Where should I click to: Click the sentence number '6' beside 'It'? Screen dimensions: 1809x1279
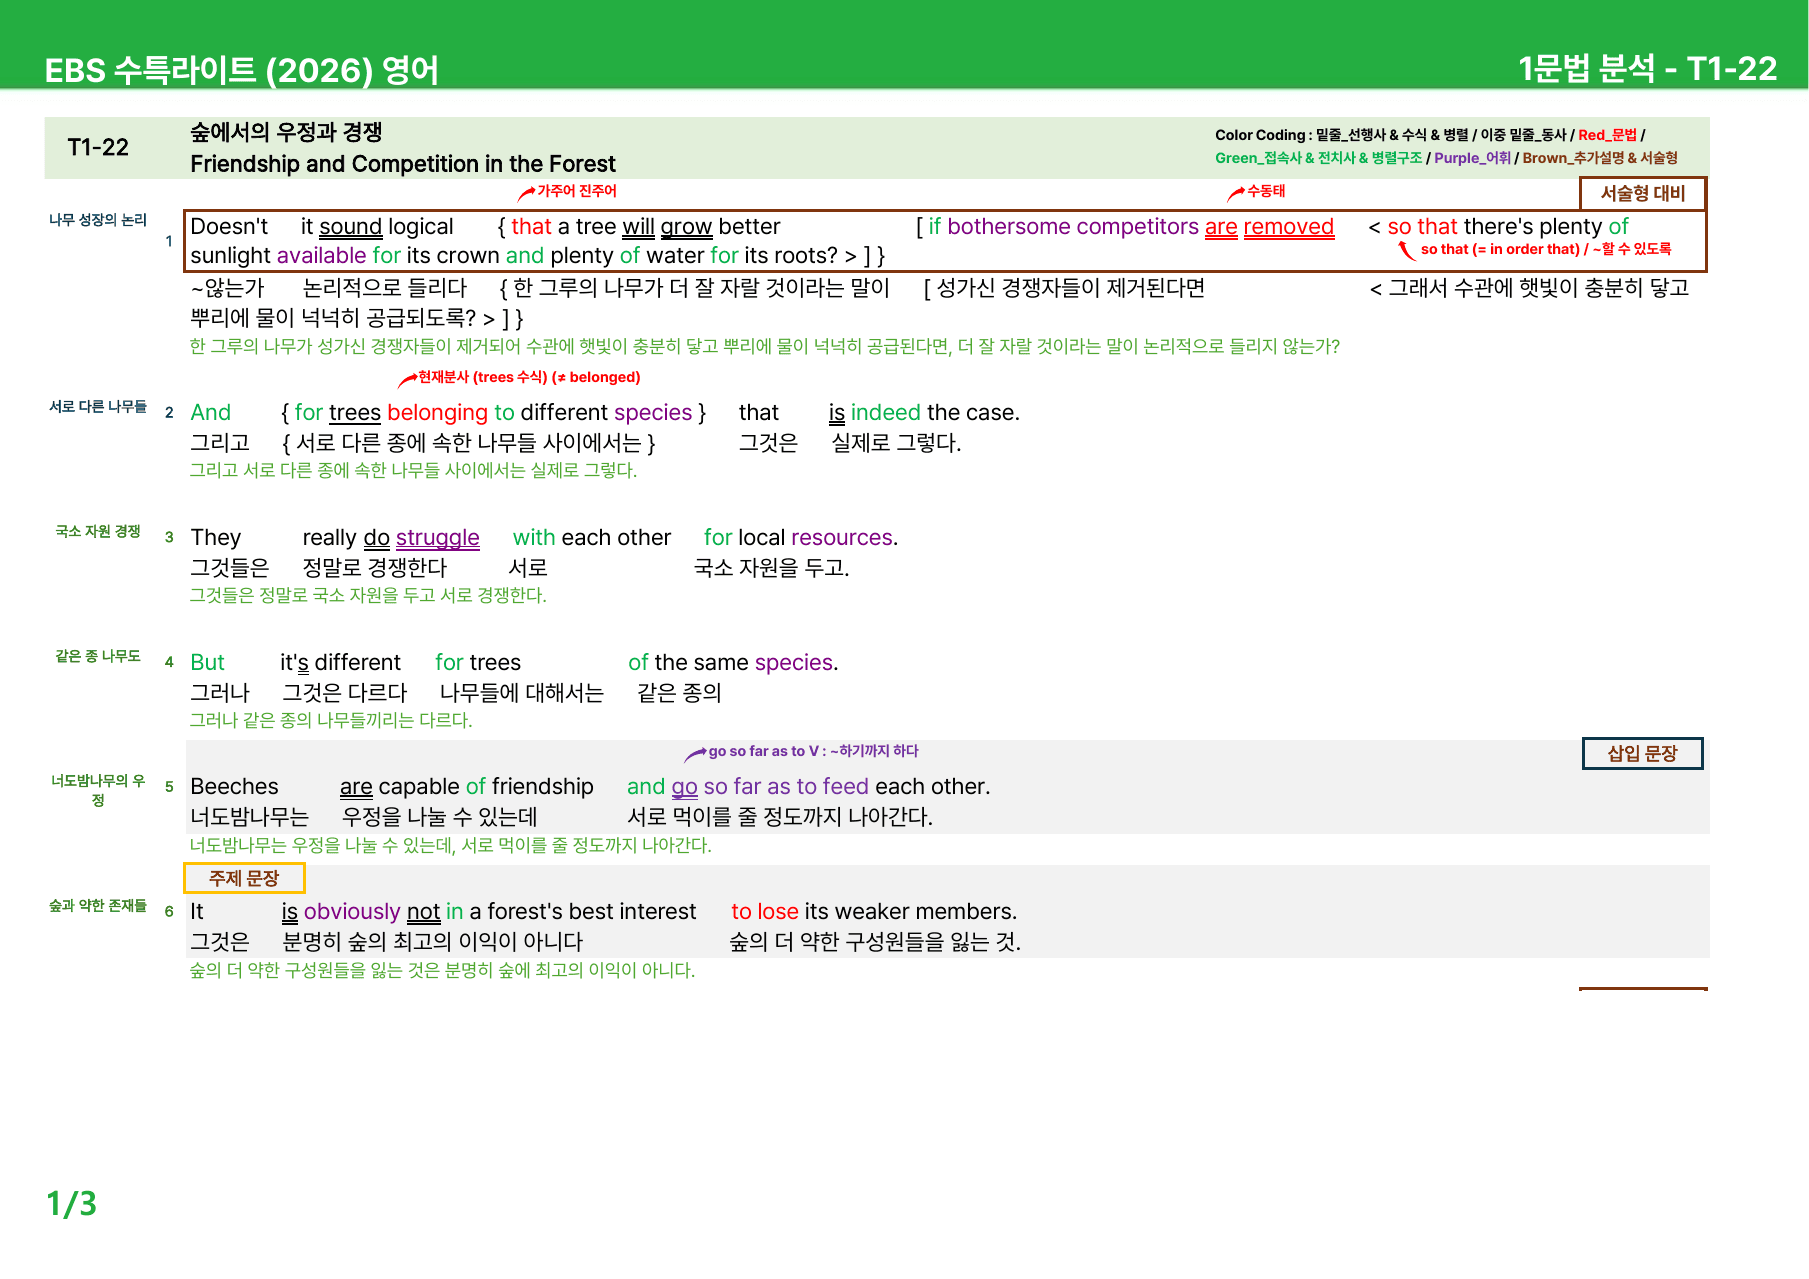(x=169, y=912)
